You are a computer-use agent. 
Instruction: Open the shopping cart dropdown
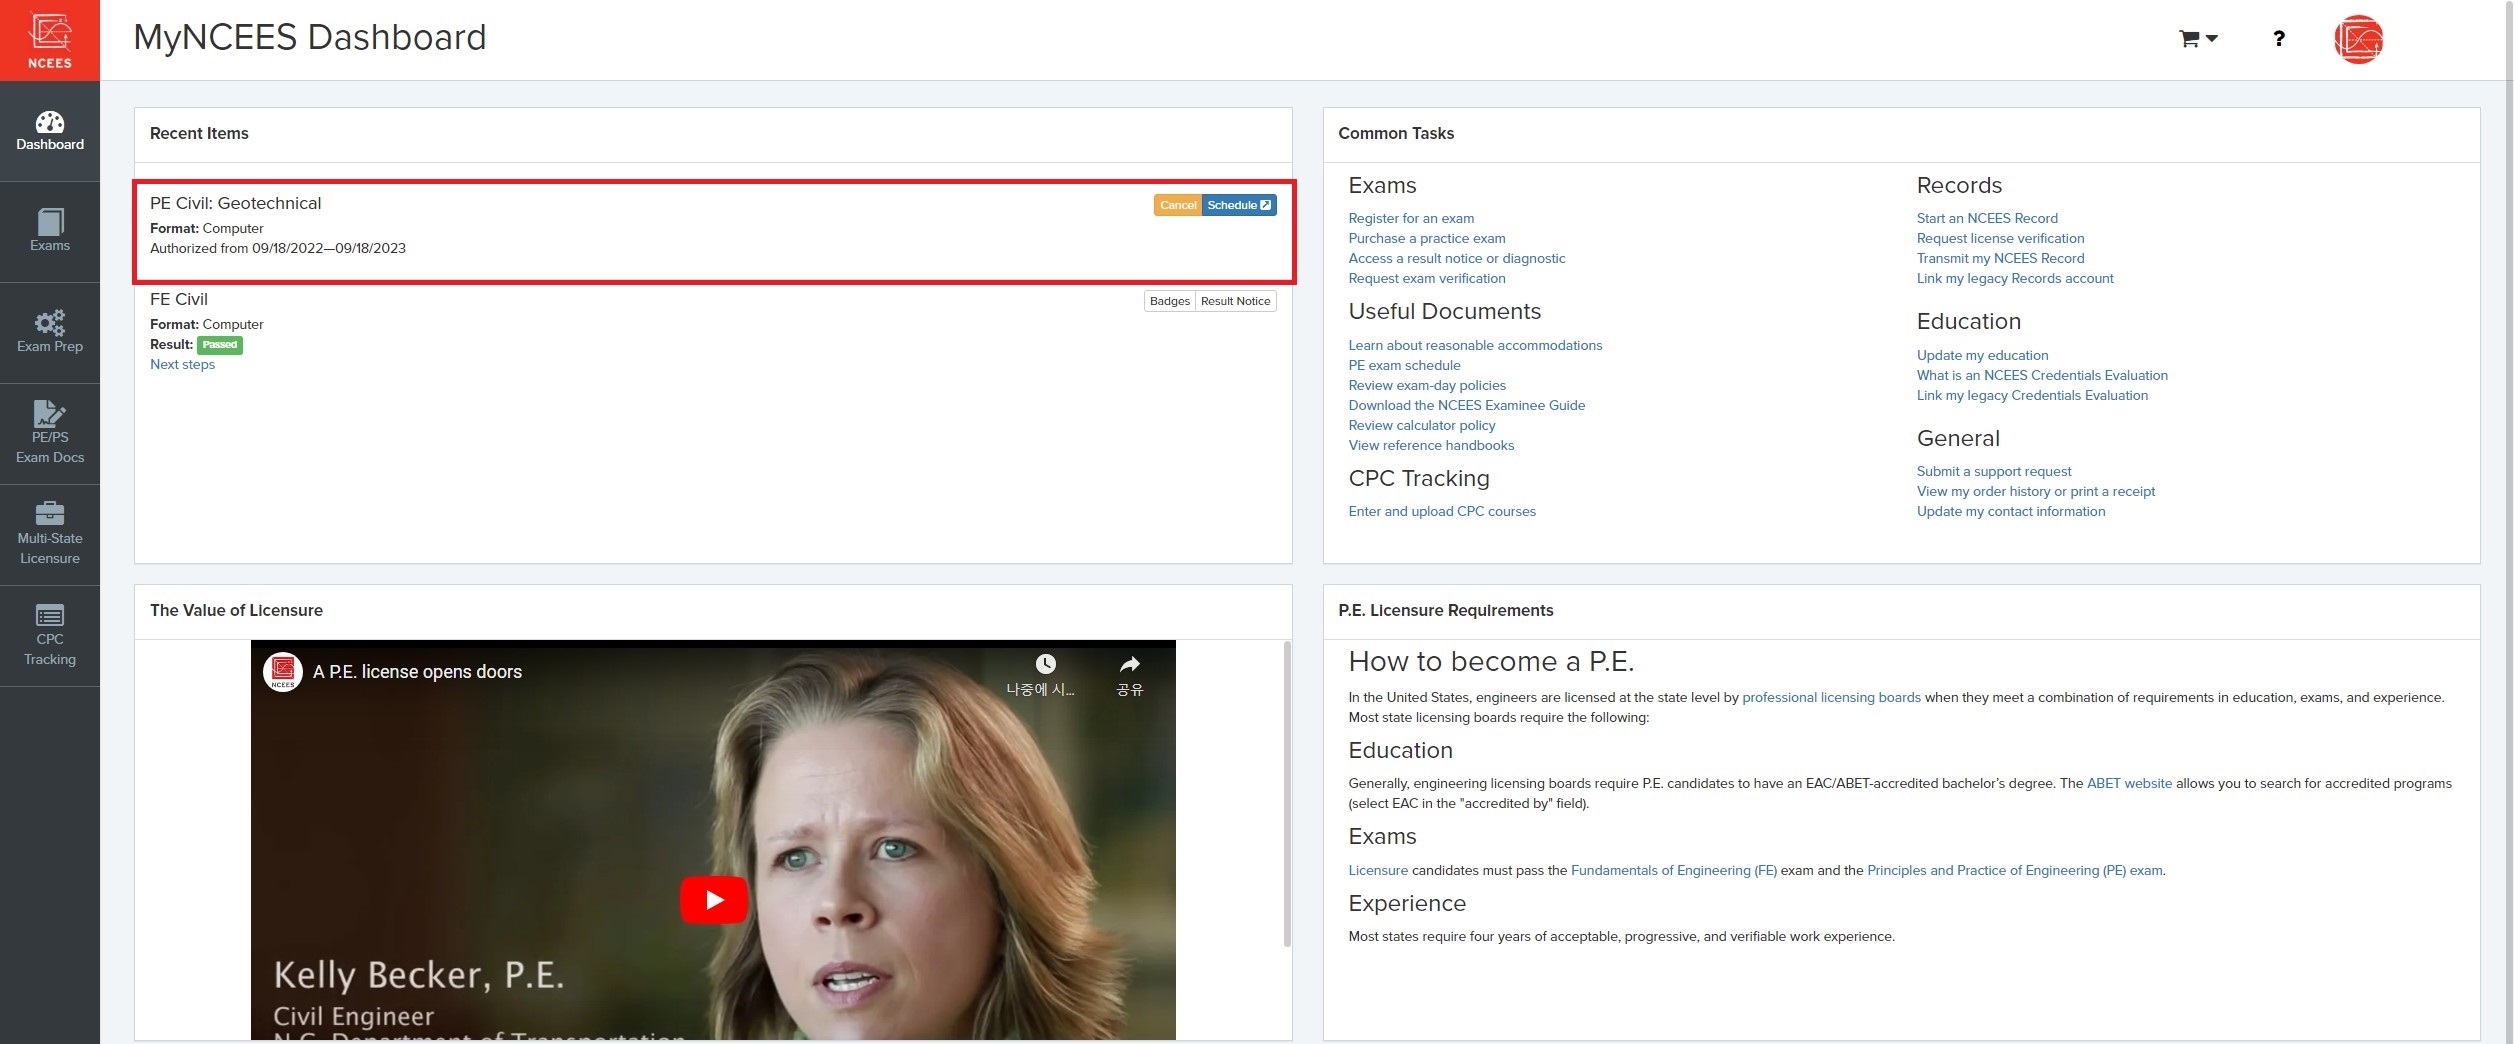(x=2198, y=39)
